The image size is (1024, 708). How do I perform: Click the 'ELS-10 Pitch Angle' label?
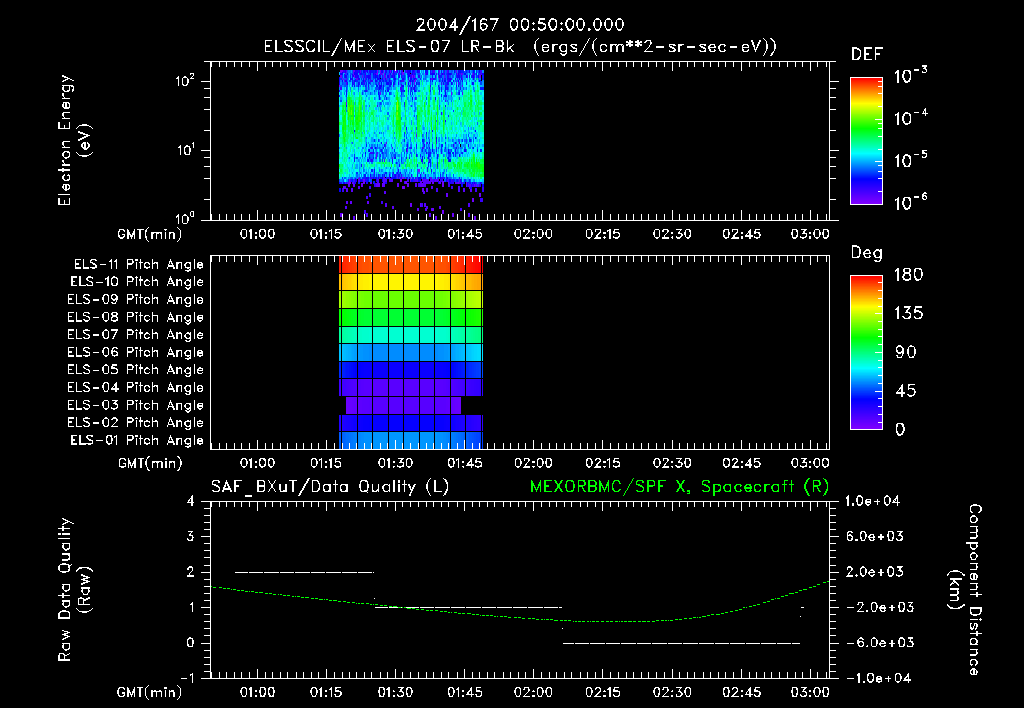[137, 282]
